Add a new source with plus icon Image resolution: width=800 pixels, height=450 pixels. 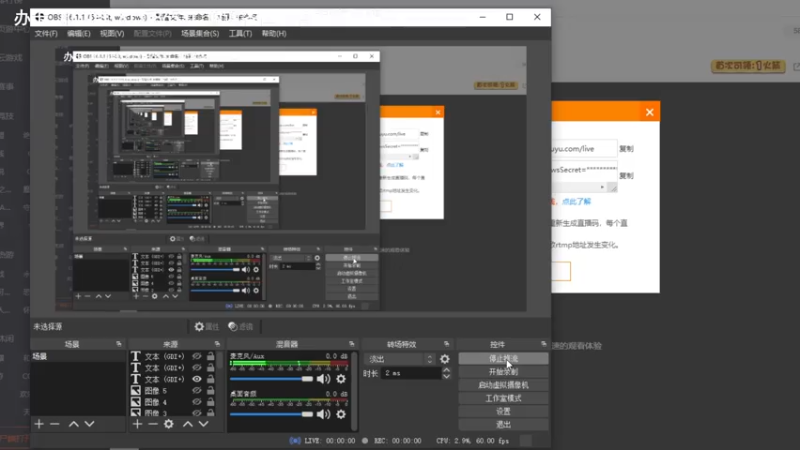(x=137, y=424)
